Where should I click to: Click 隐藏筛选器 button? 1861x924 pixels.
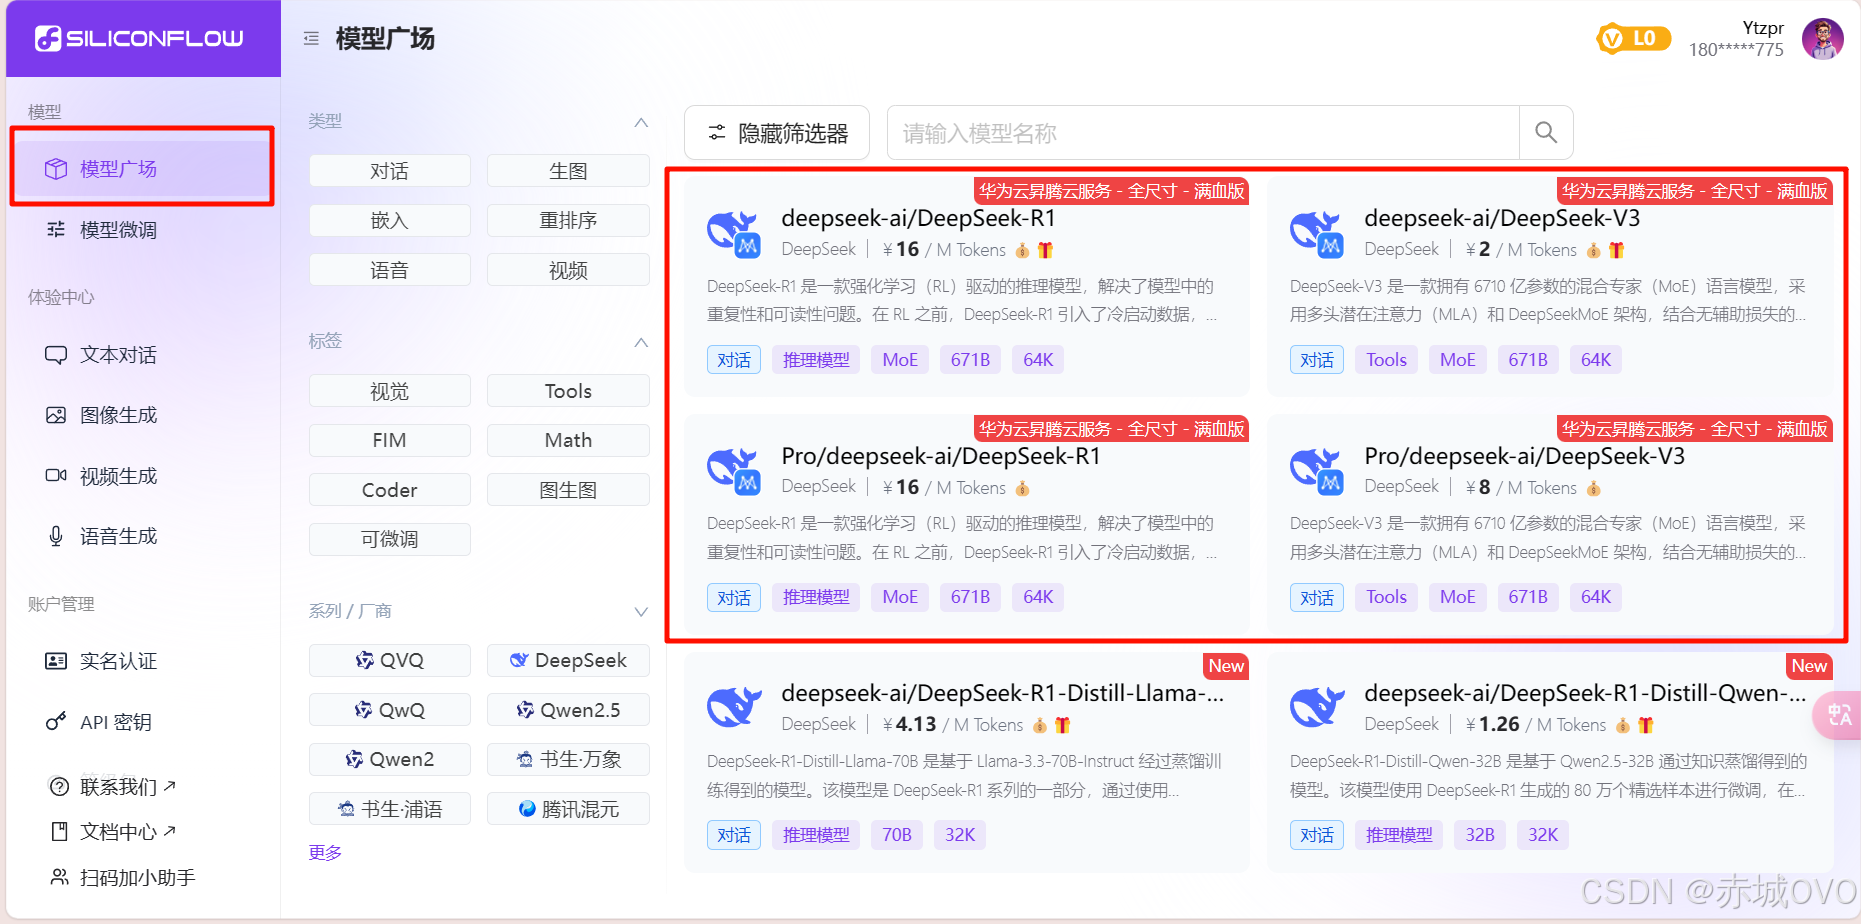click(777, 132)
